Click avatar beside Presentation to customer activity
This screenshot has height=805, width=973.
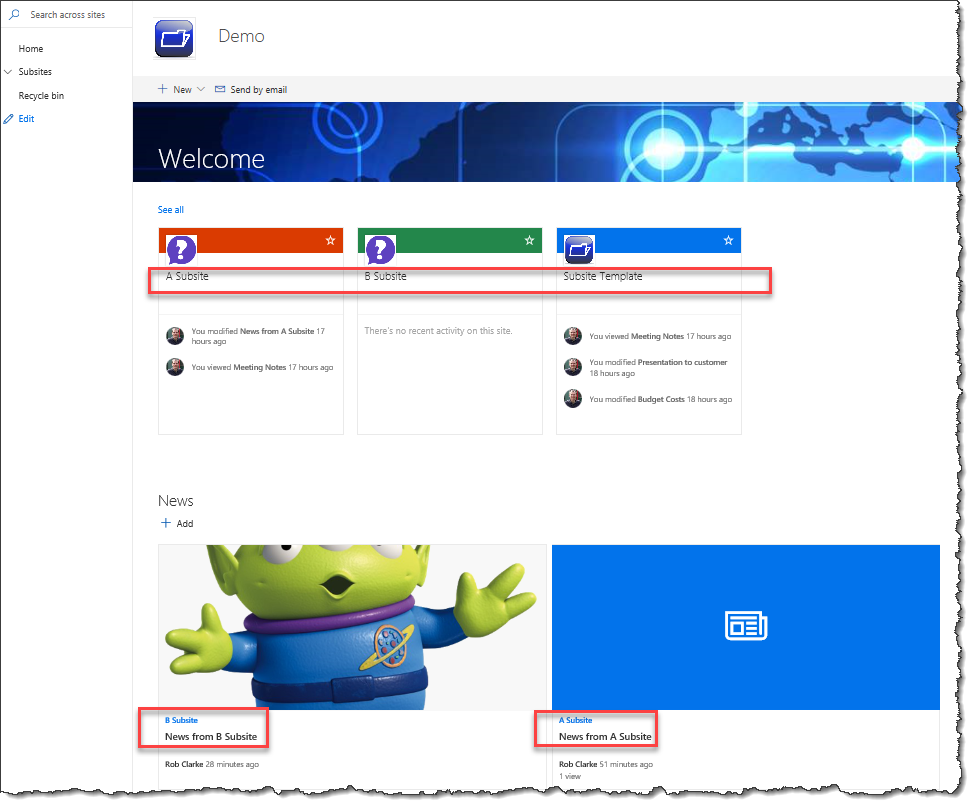click(573, 367)
